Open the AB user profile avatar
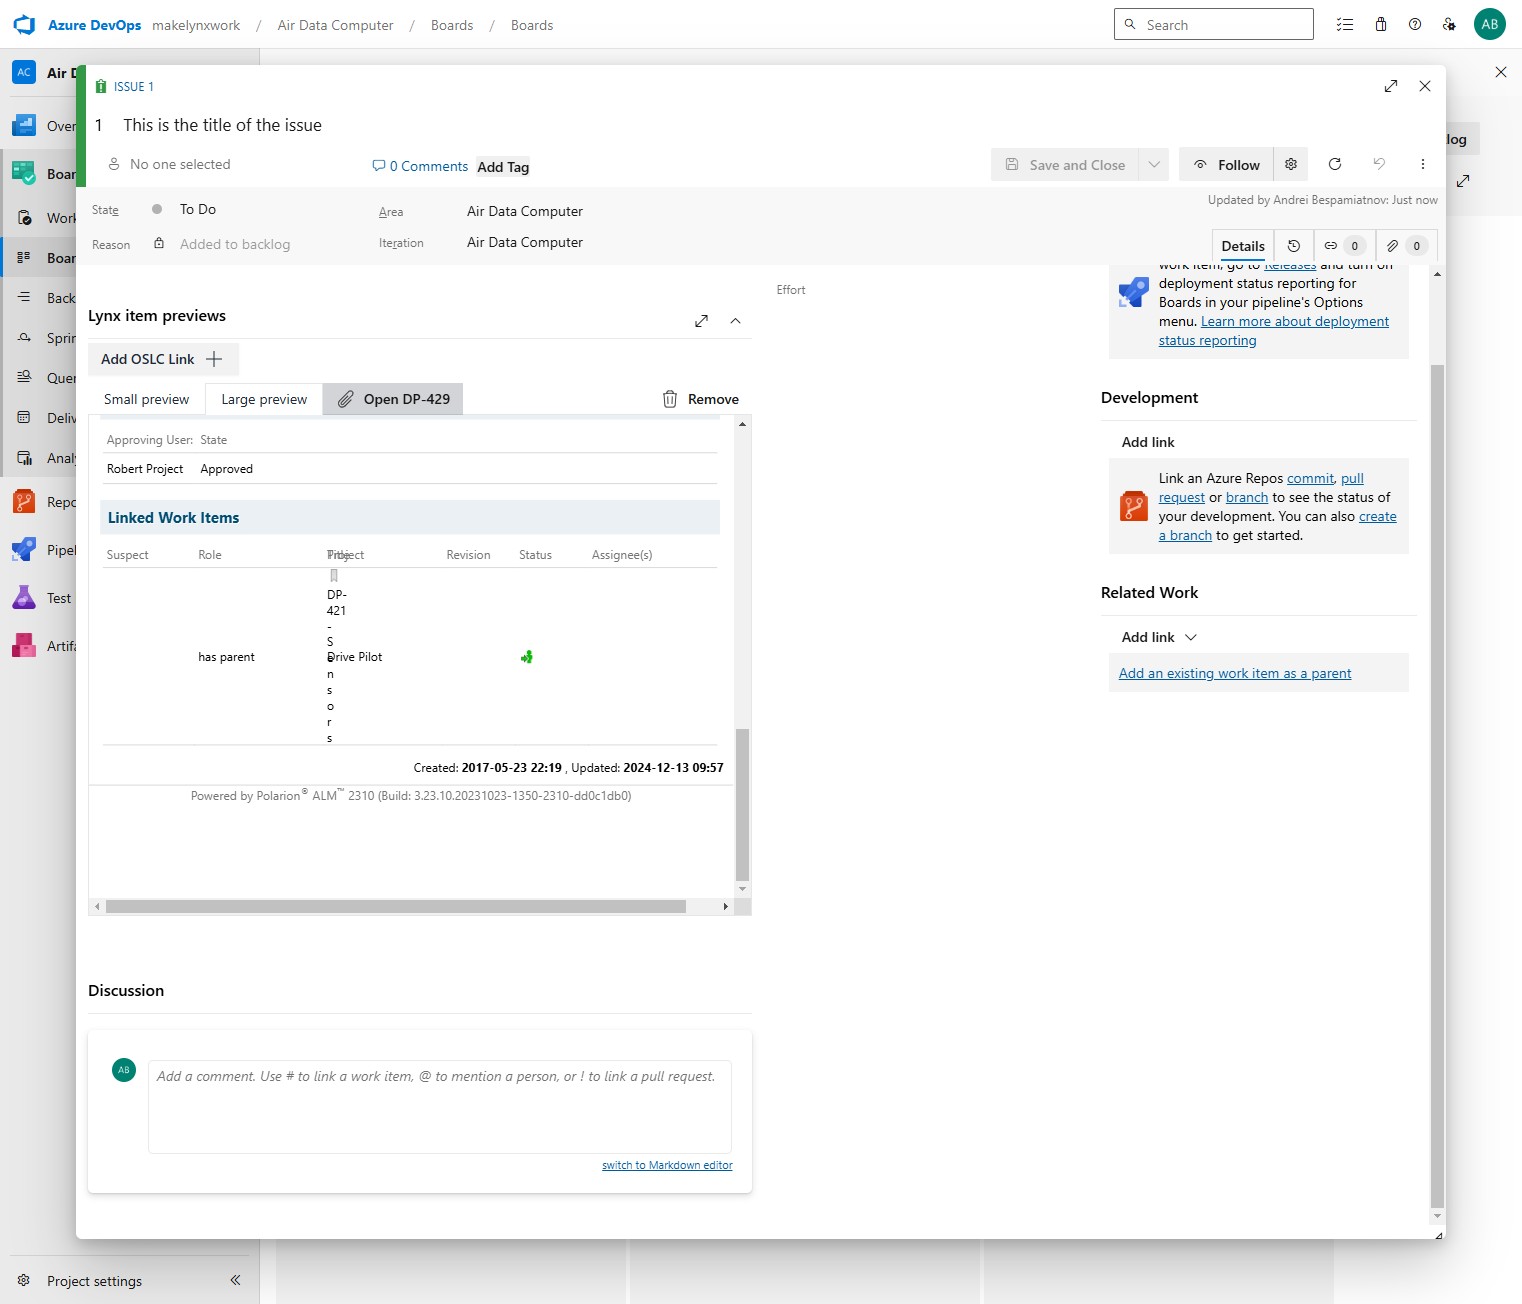 [x=1490, y=25]
